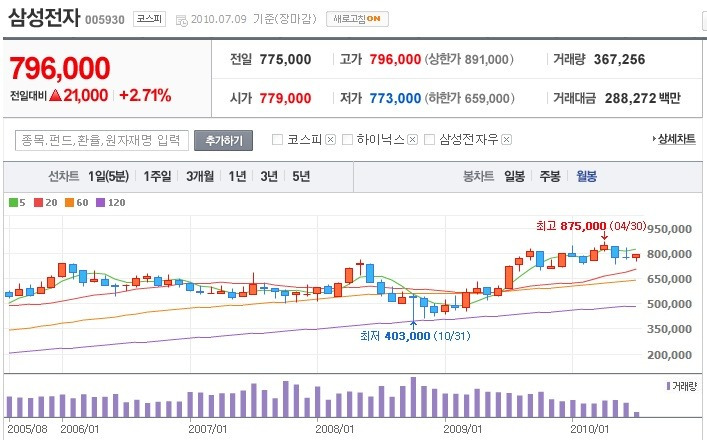707x440 pixels.
Task: Click the 최저 403,000 low marker label
Action: pos(415,336)
